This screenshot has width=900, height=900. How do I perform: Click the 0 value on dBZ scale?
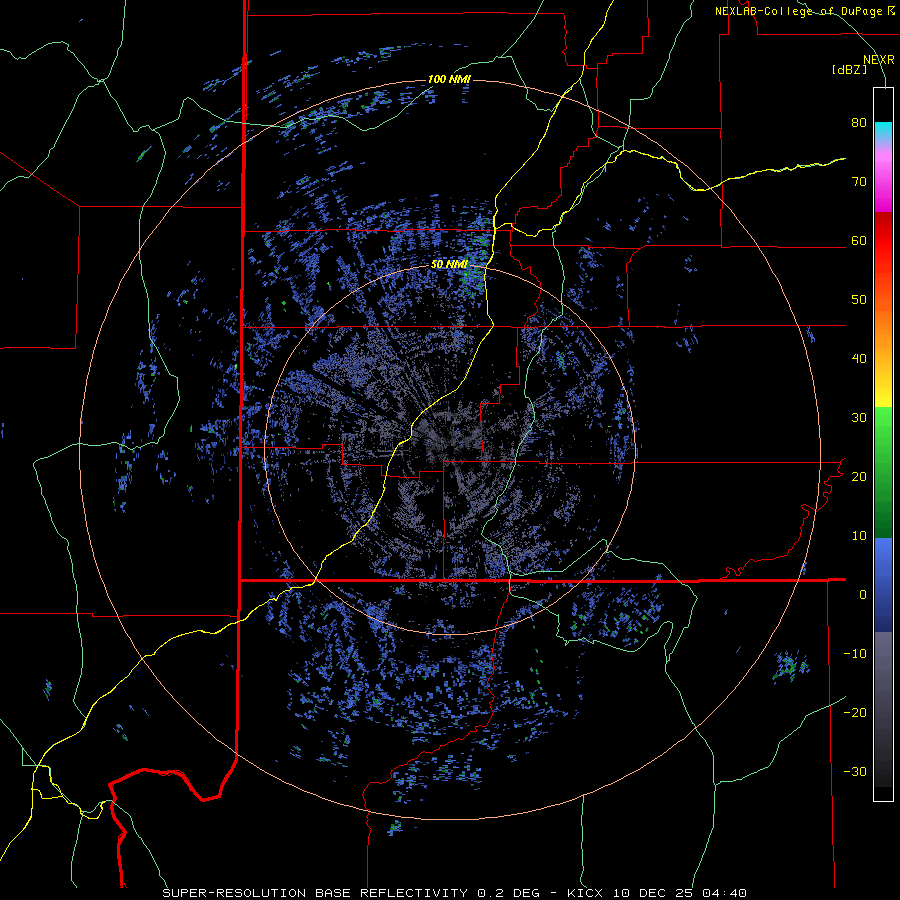pyautogui.click(x=862, y=595)
